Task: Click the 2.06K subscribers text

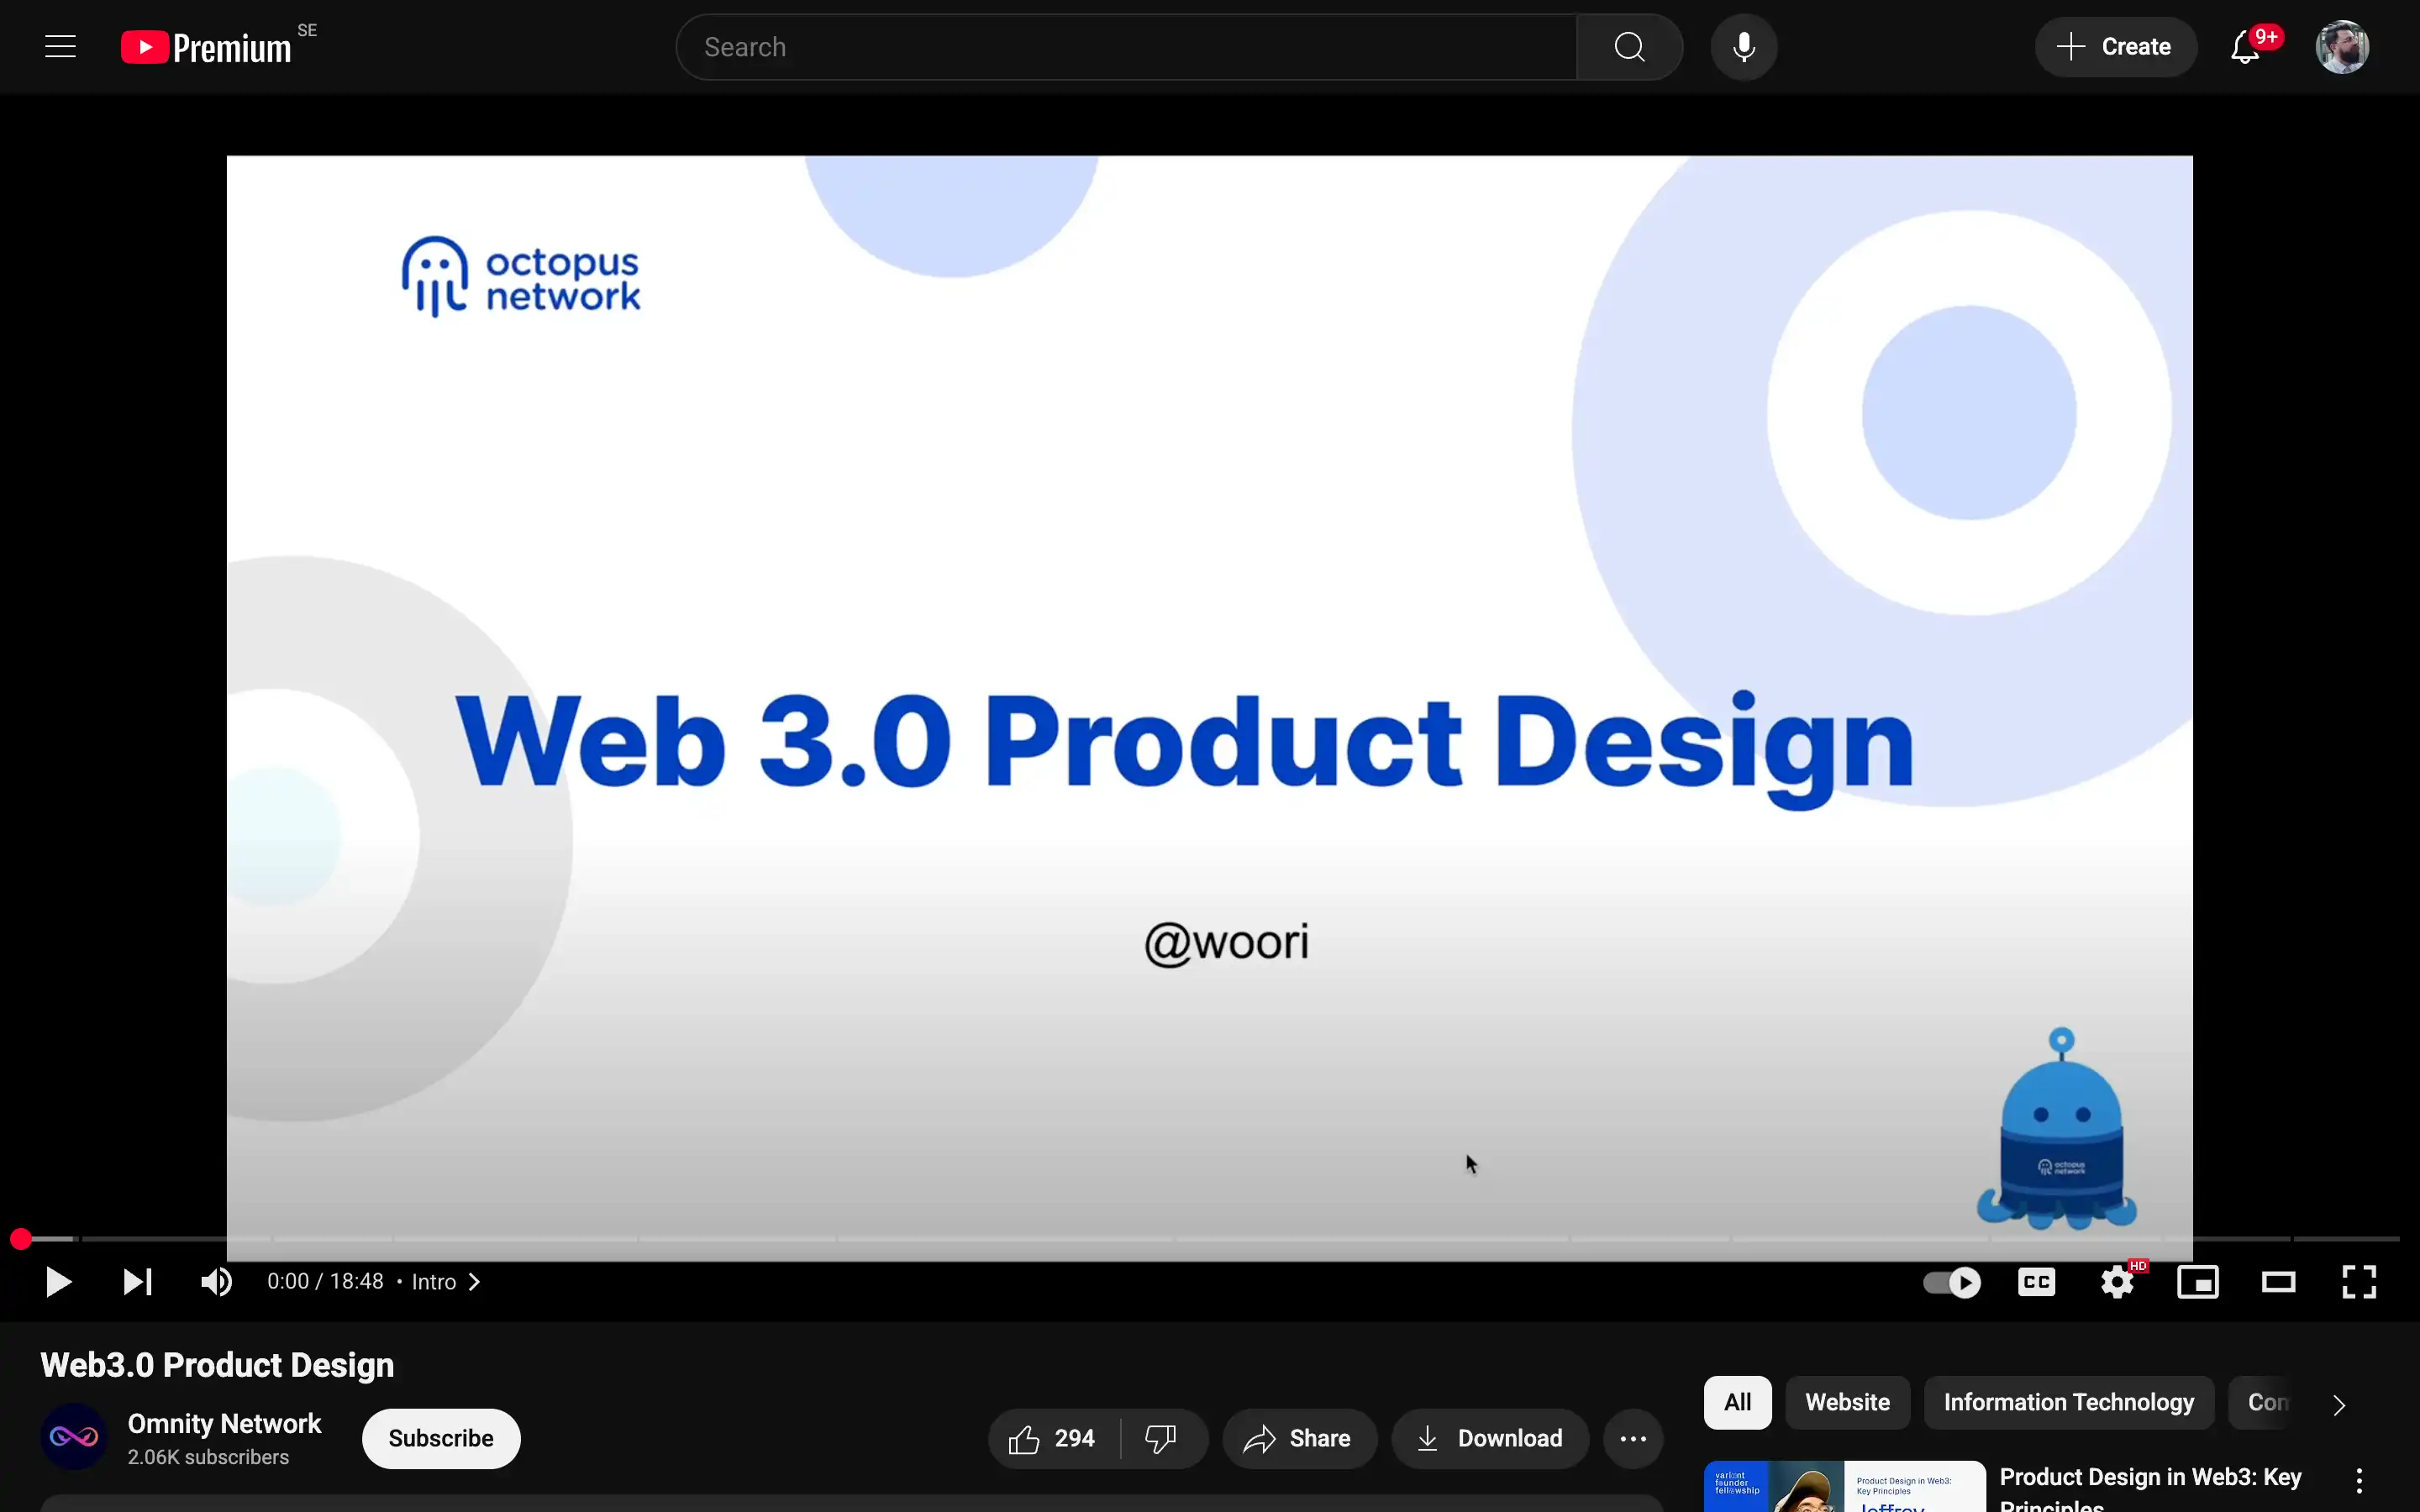Action: [x=208, y=1457]
